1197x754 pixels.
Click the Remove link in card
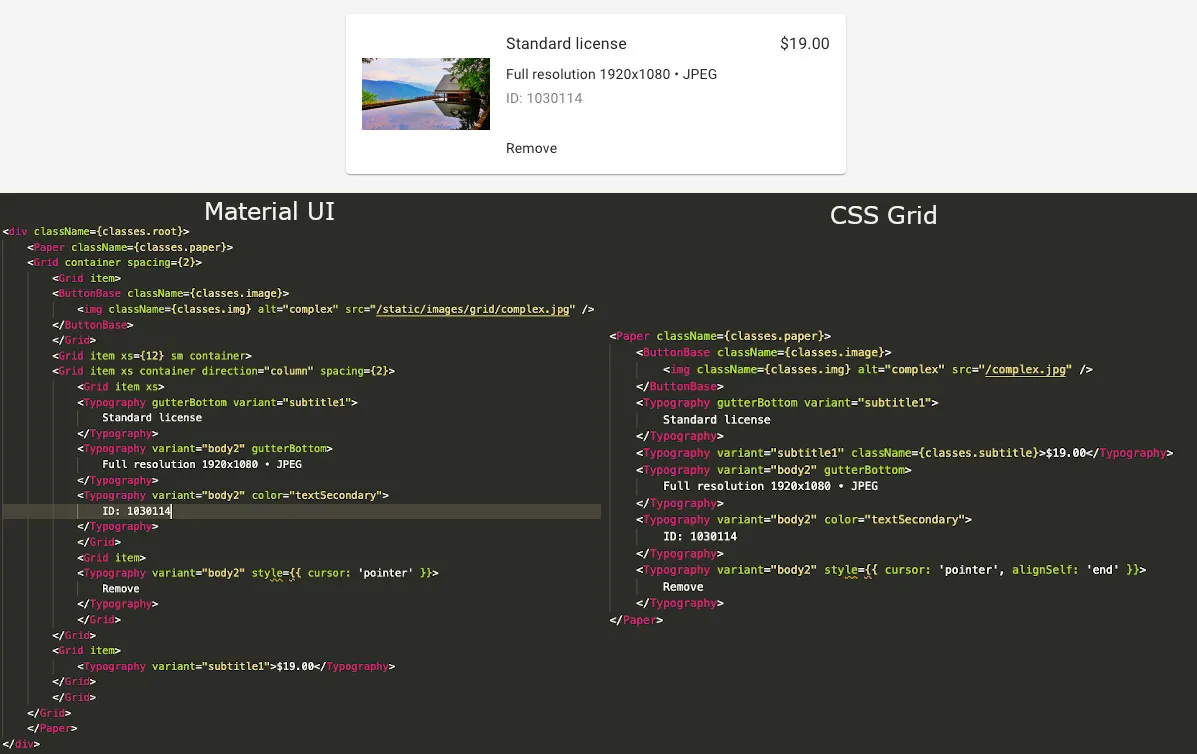pyautogui.click(x=531, y=148)
